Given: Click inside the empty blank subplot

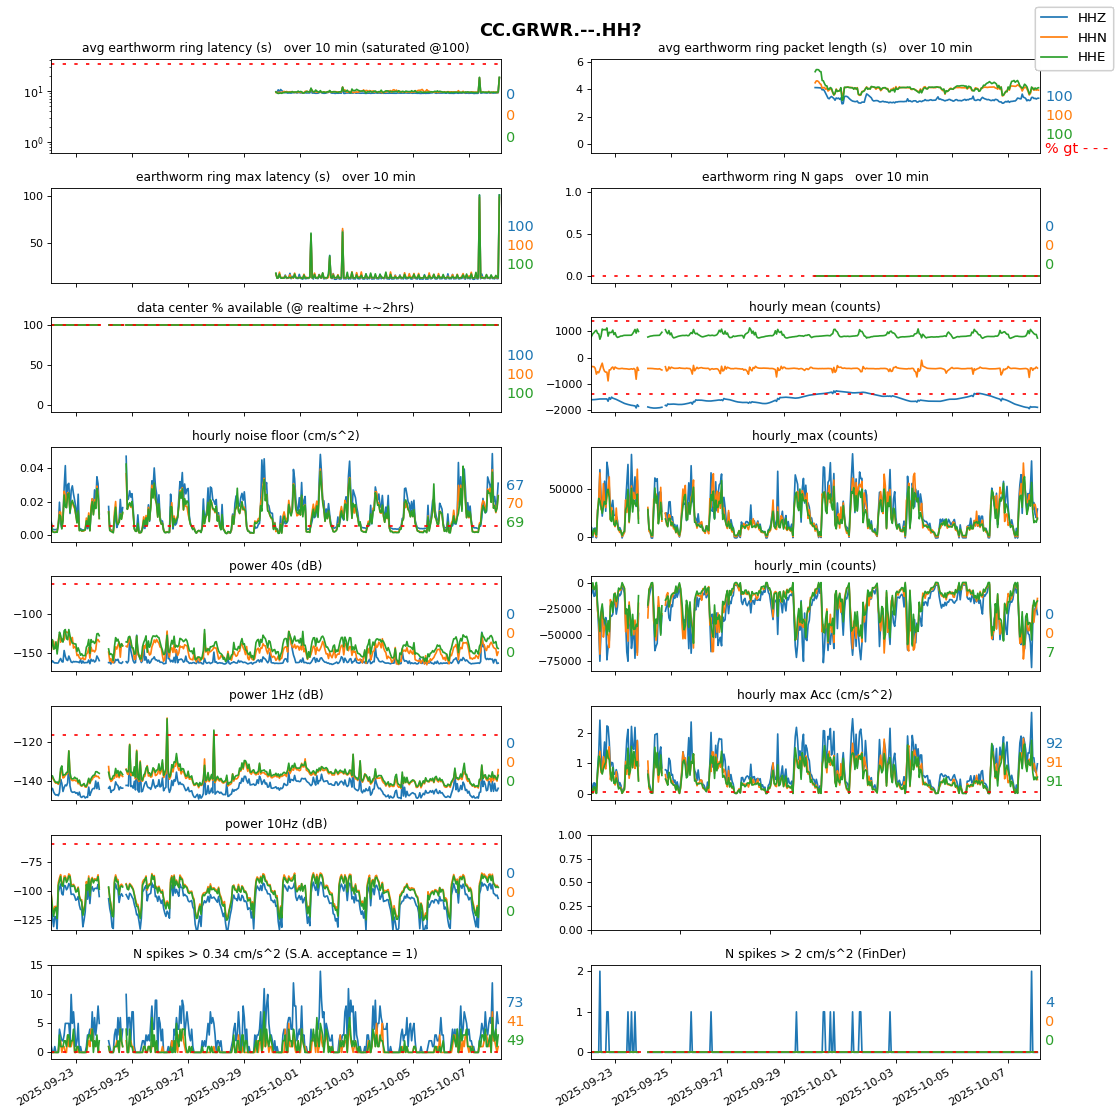Looking at the screenshot, I should [x=815, y=882].
